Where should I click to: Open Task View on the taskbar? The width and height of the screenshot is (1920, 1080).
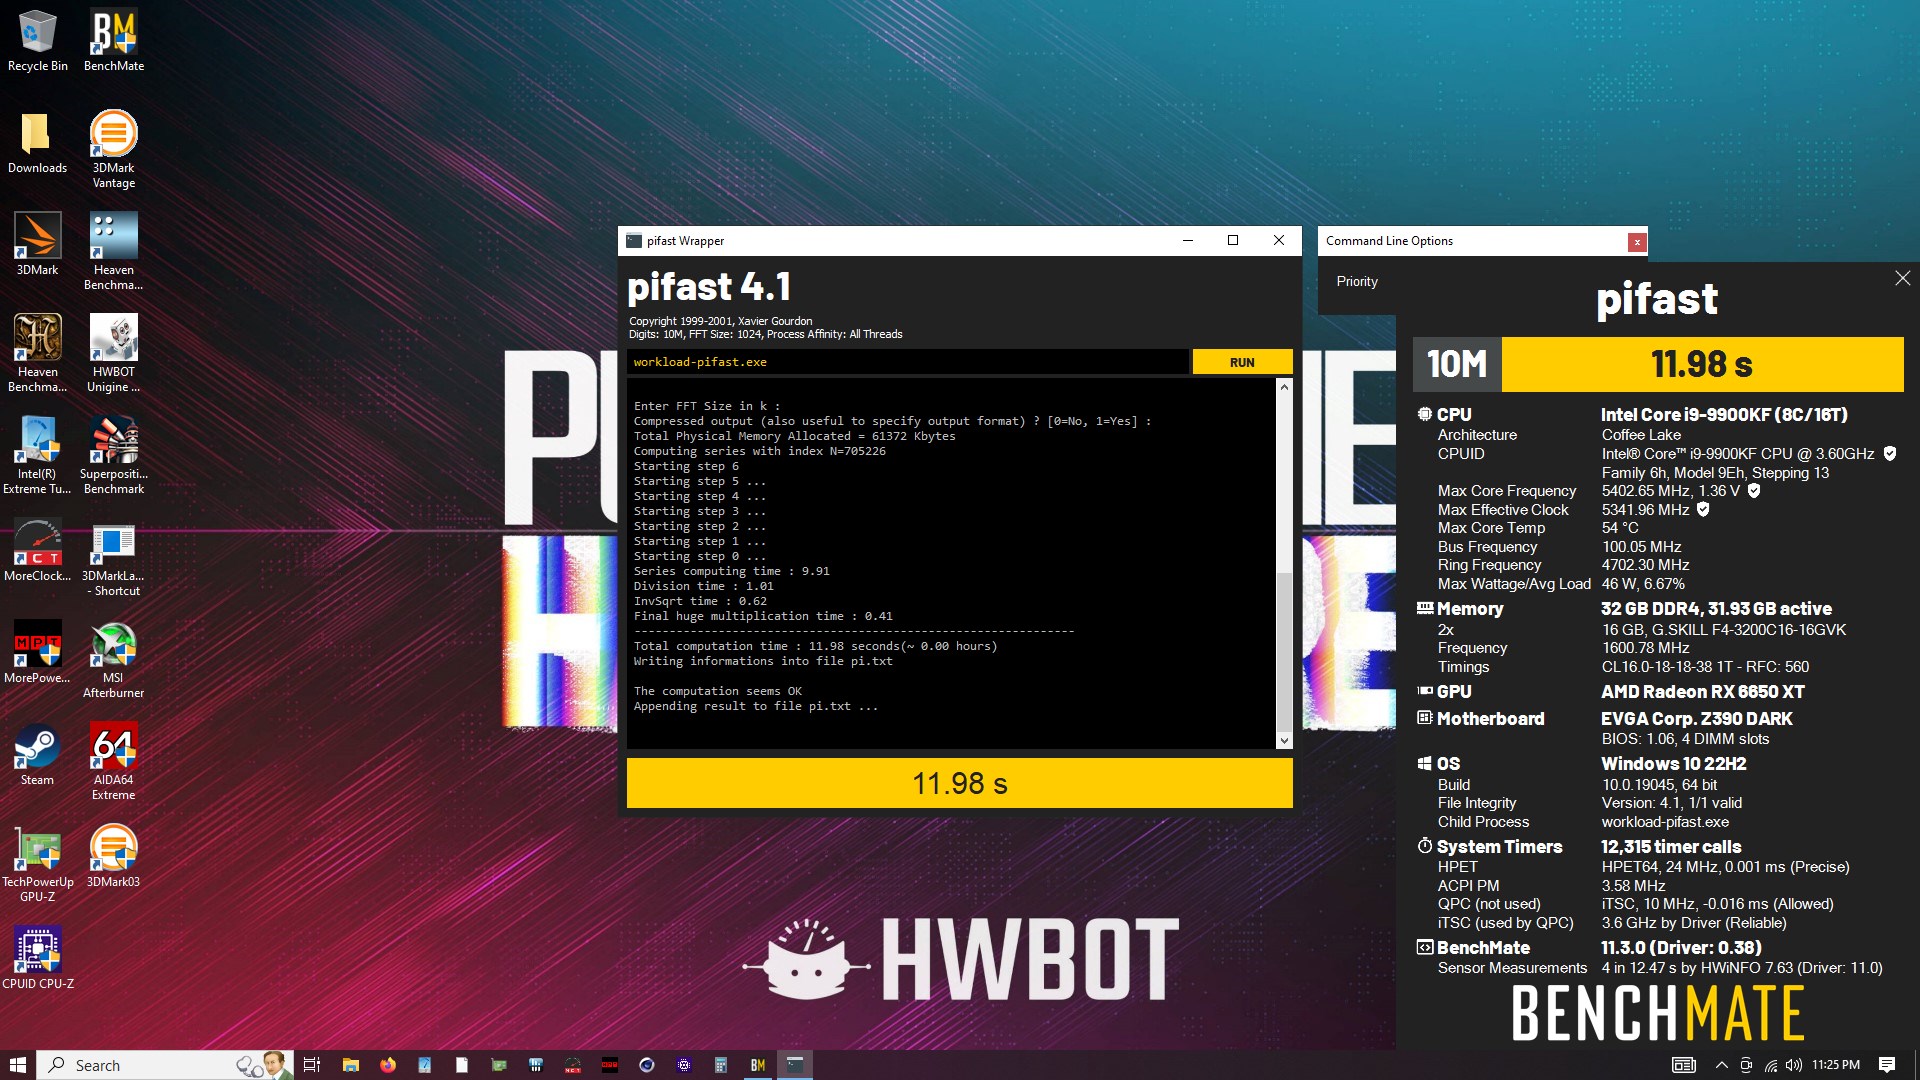[x=311, y=1065]
